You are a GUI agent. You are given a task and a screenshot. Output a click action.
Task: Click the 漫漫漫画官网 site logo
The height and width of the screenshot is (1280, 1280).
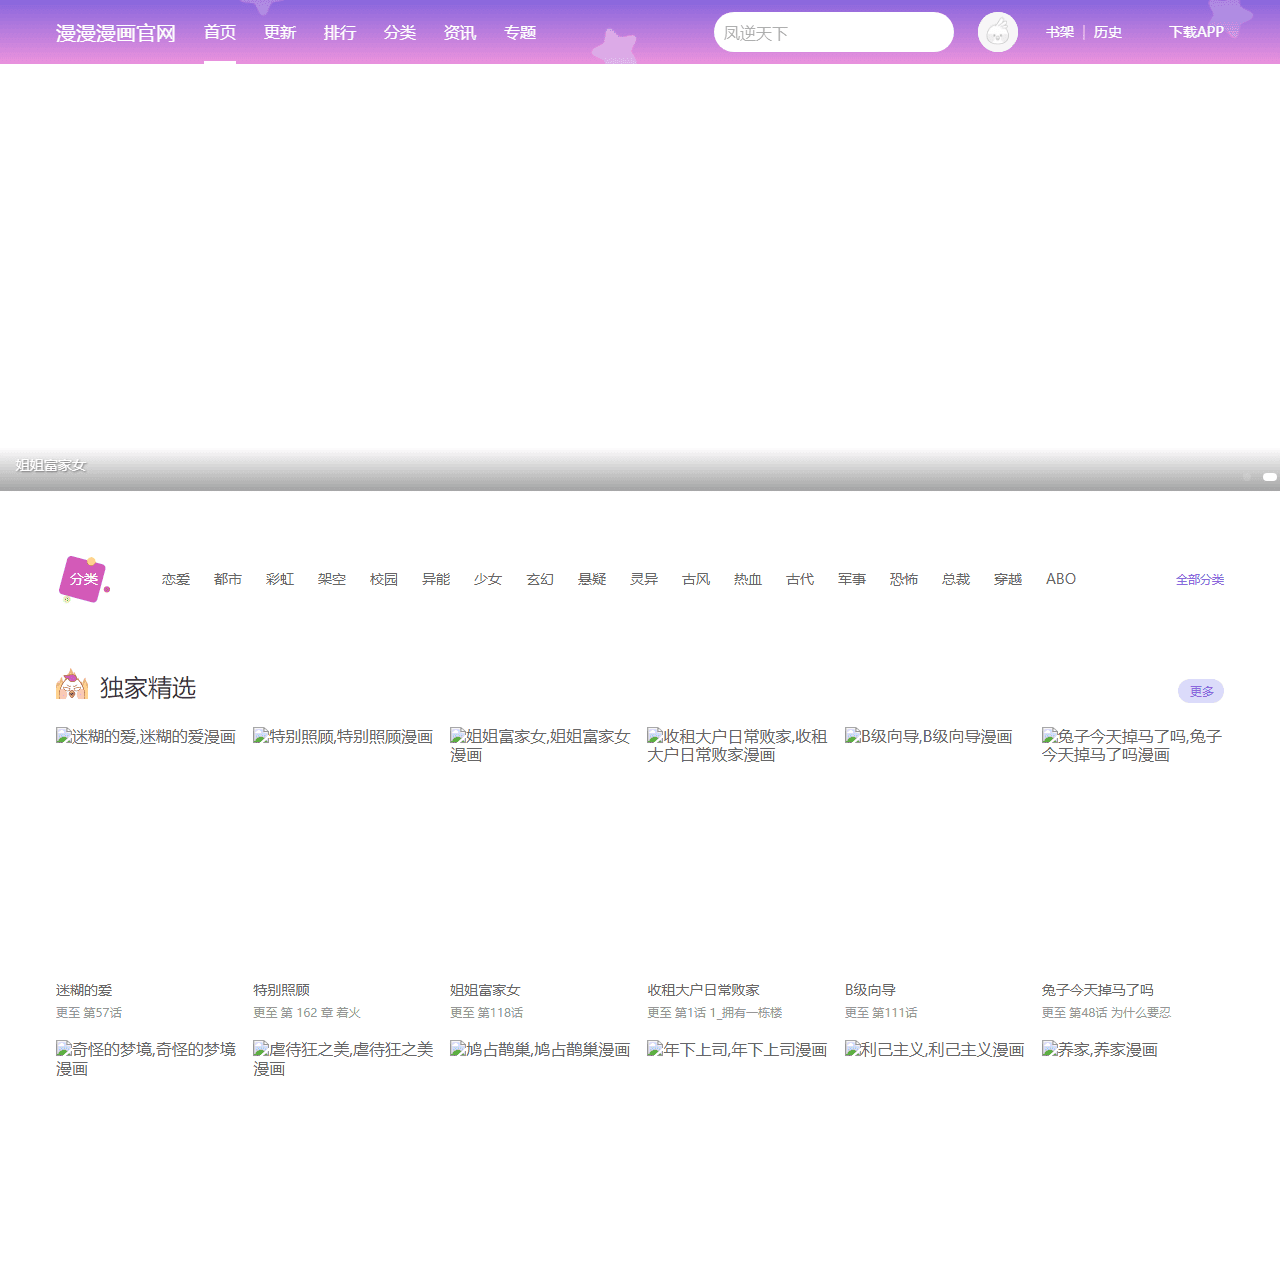tap(116, 33)
